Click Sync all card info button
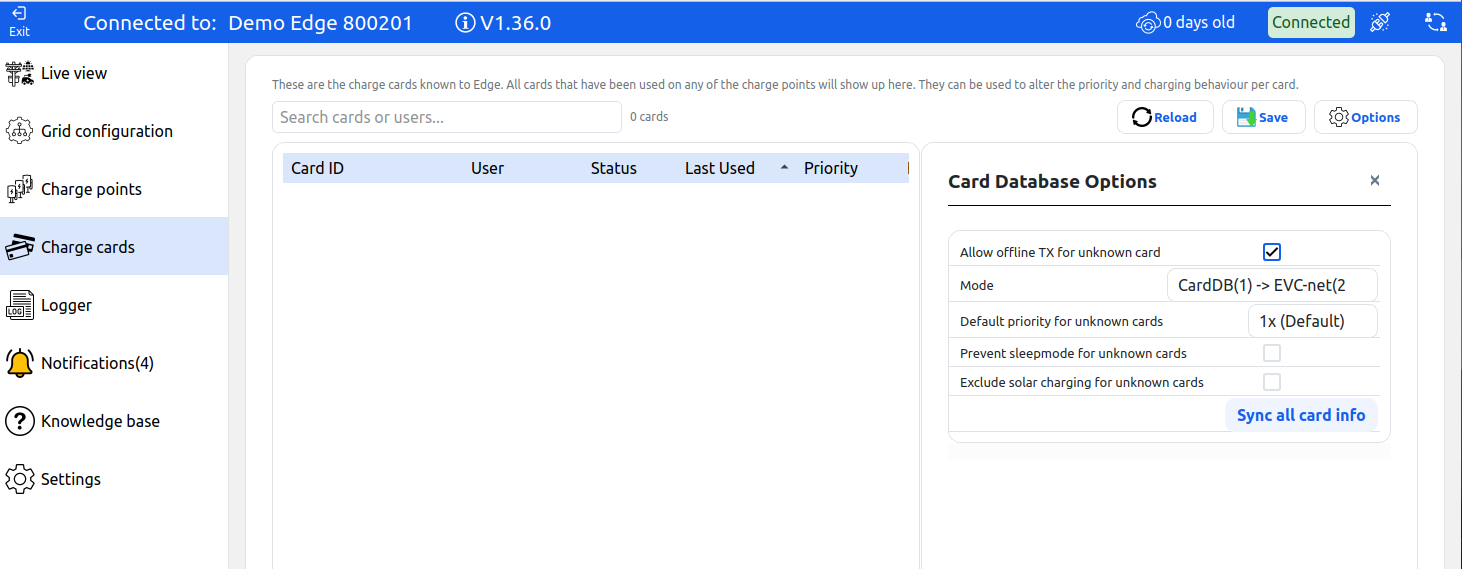The height and width of the screenshot is (569, 1462). tap(1301, 415)
